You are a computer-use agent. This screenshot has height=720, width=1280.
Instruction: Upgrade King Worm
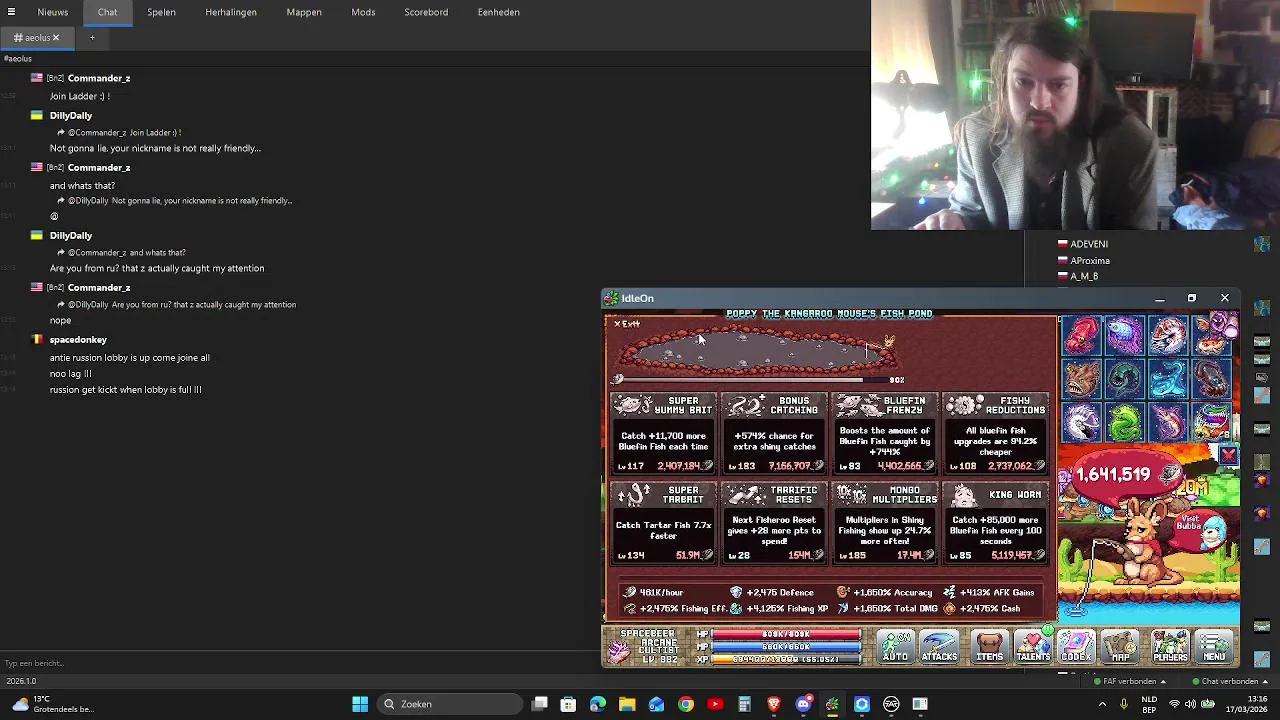(x=996, y=523)
